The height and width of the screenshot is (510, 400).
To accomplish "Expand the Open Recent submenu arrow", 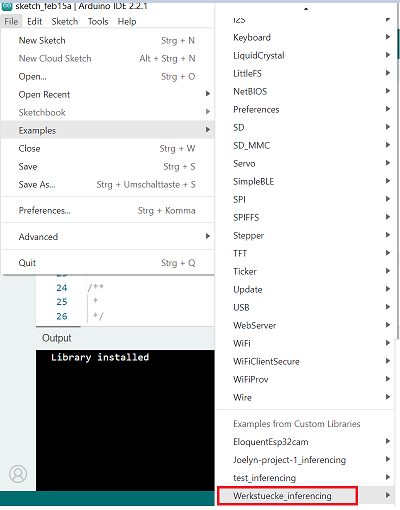I will [x=208, y=94].
